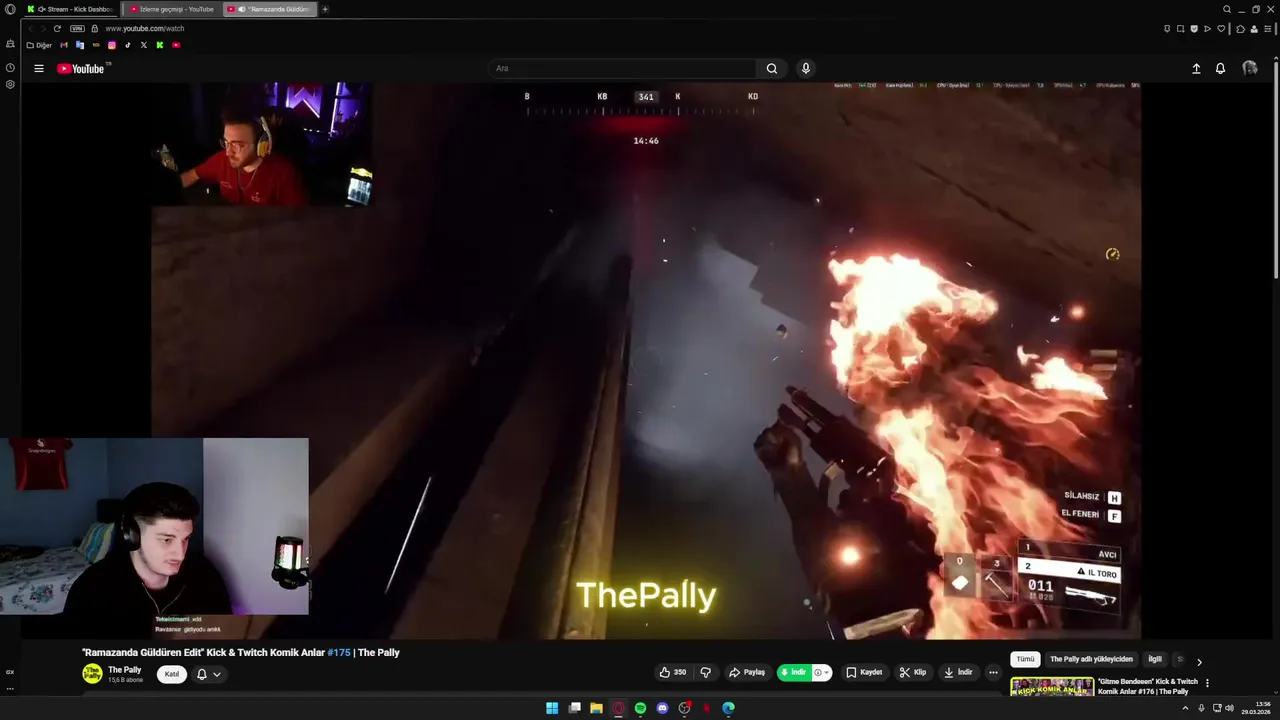Share the video via Paylaş button
Viewport: 1280px width, 720px height.
747,672
